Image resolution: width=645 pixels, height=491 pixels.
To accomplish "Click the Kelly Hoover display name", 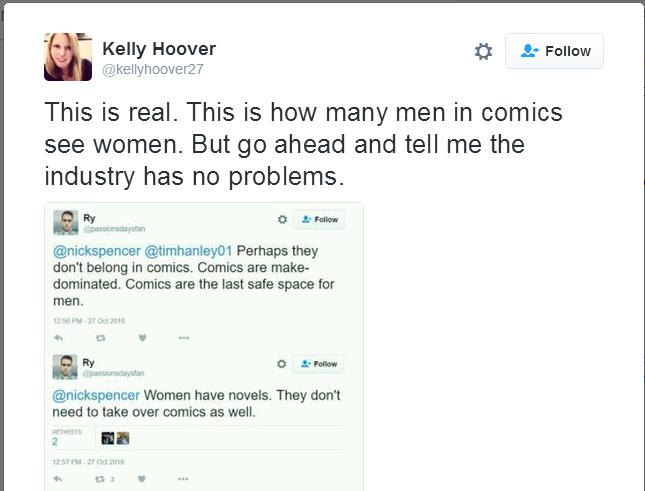I will (x=159, y=48).
